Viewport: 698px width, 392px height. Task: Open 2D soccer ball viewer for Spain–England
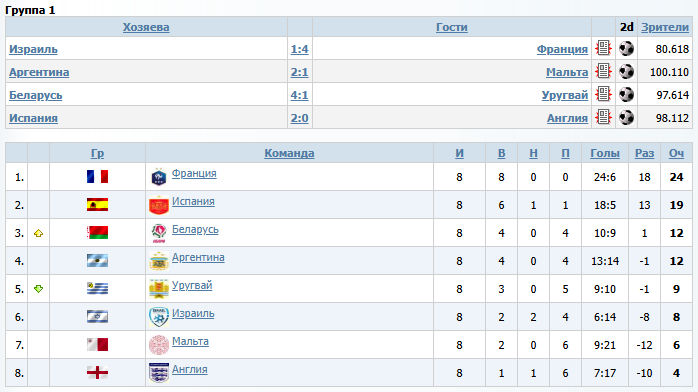[626, 117]
